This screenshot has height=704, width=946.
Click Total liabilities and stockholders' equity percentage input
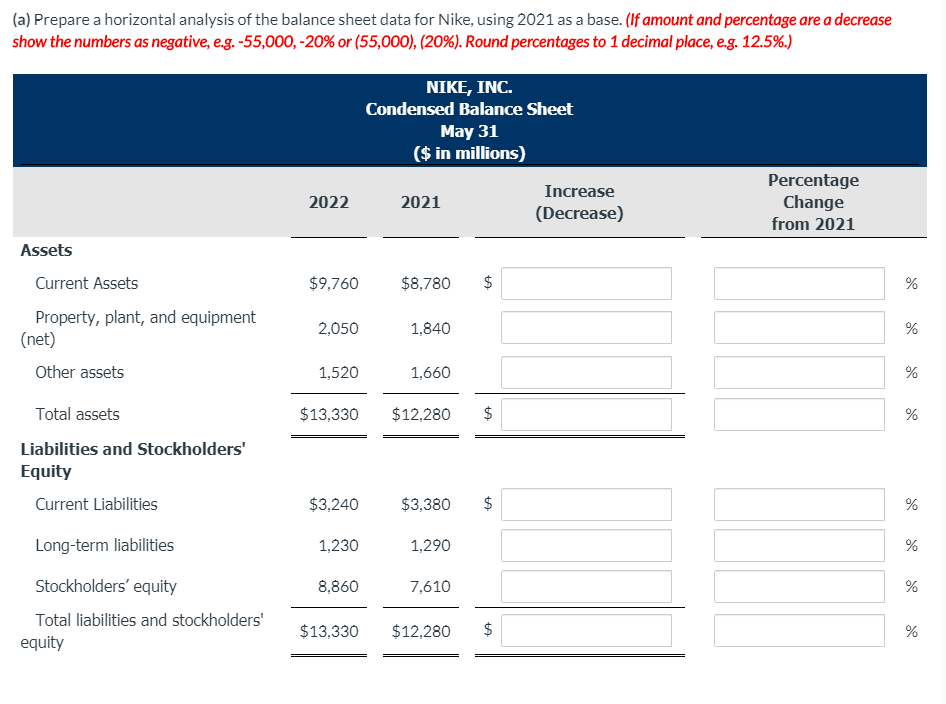pos(799,630)
